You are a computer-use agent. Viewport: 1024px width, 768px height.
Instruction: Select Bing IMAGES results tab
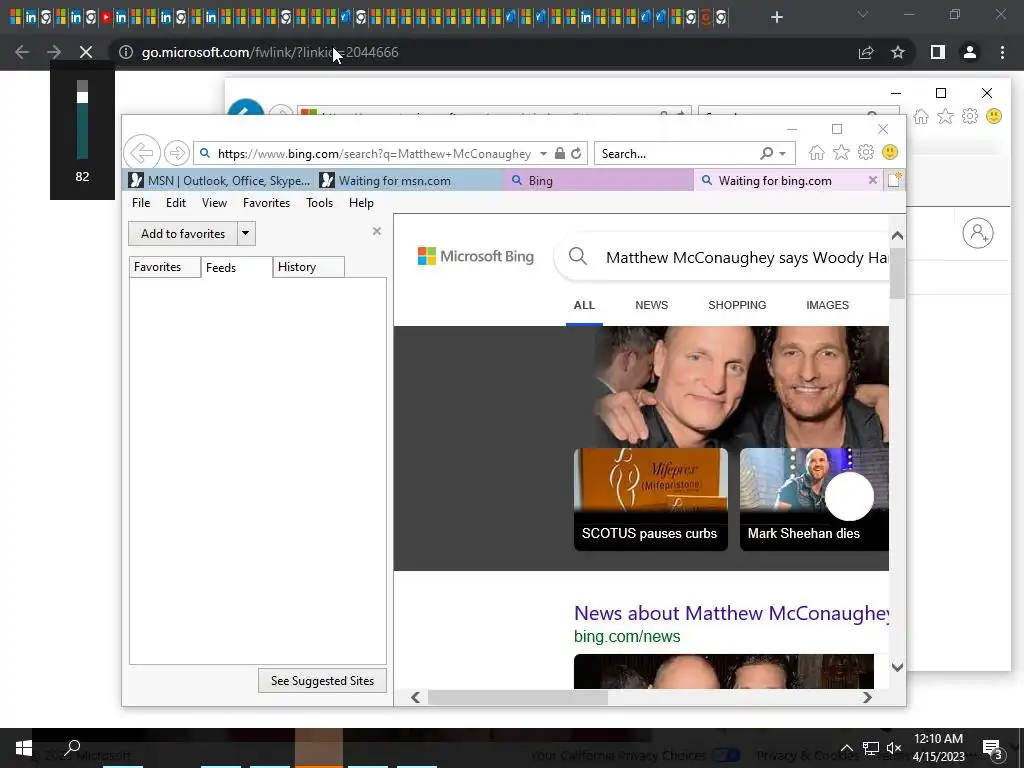[827, 305]
